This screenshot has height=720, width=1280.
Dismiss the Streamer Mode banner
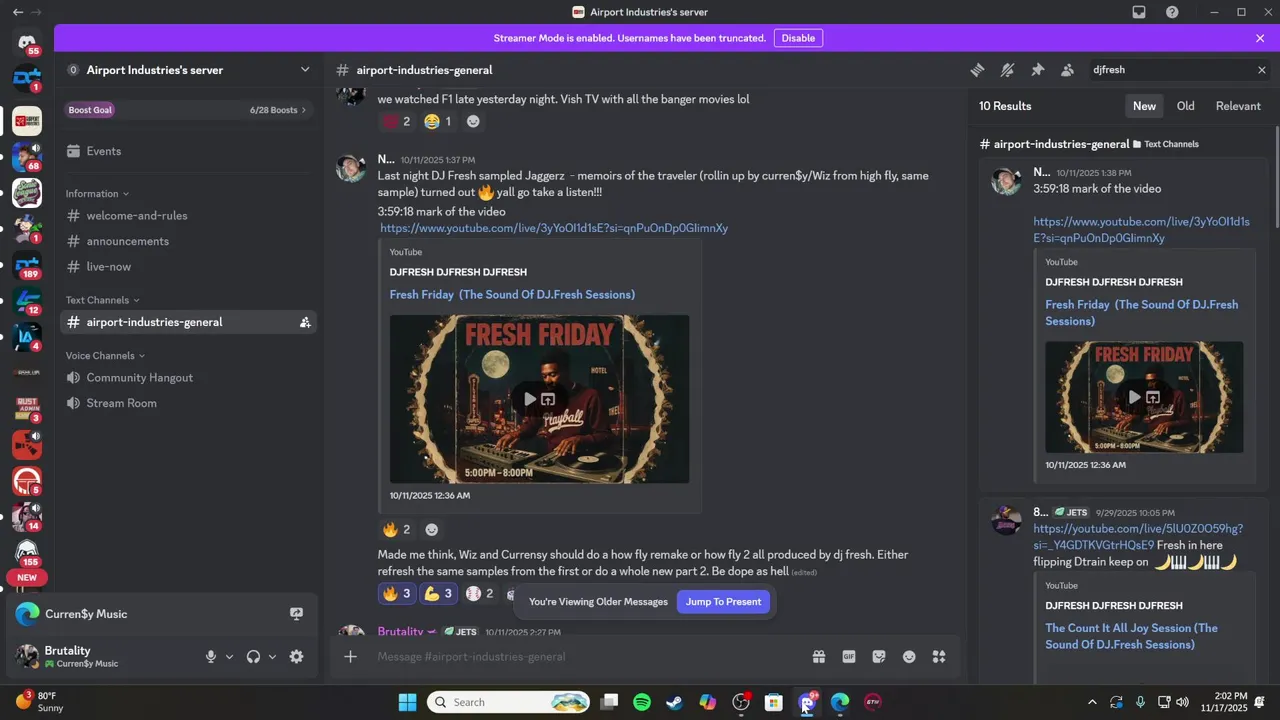[x=1260, y=38]
